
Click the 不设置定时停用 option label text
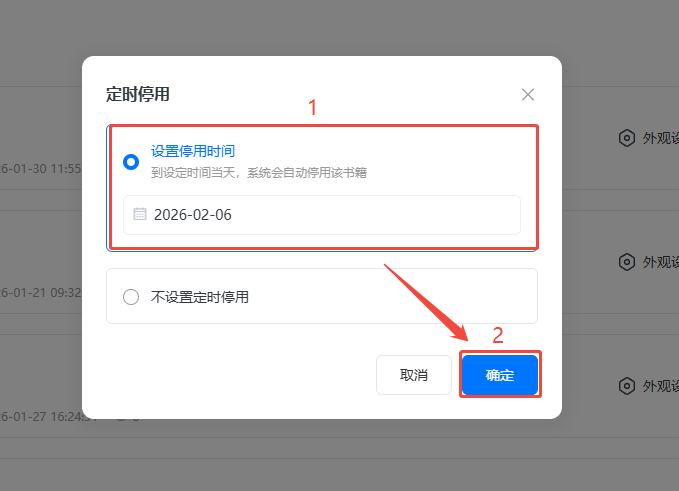(x=200, y=297)
